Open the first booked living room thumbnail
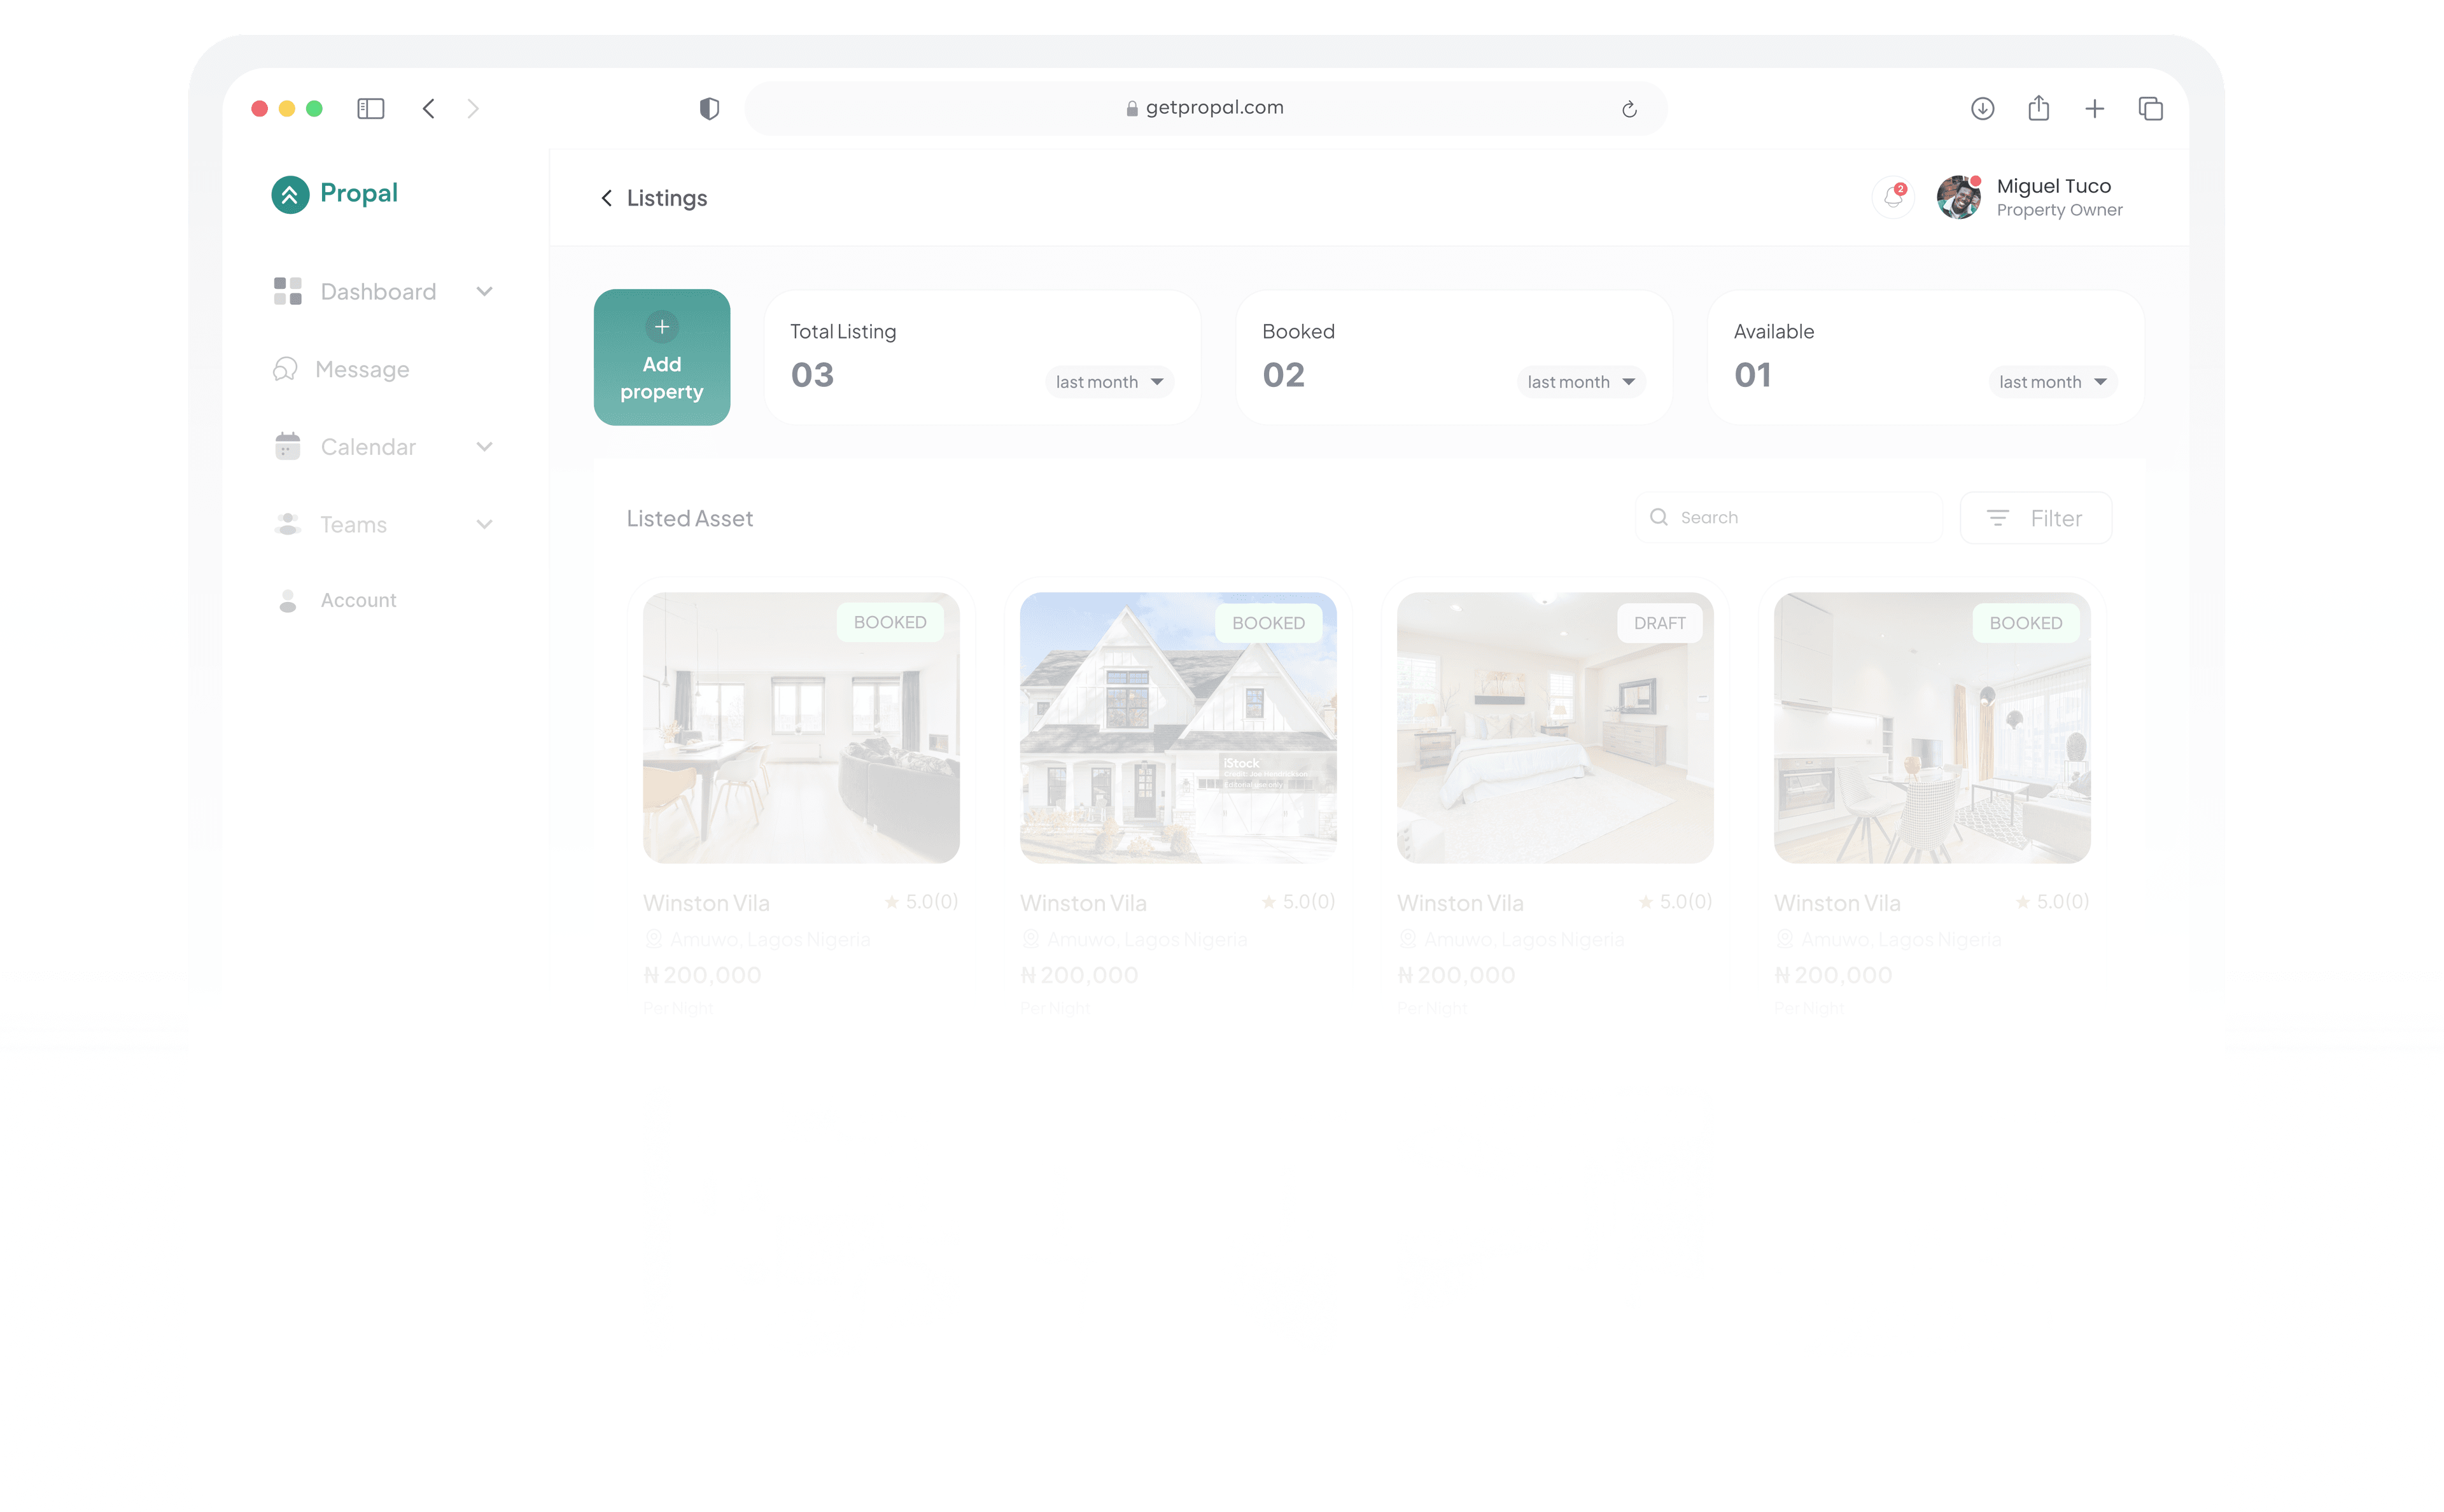Image resolution: width=2444 pixels, height=1512 pixels. pyautogui.click(x=801, y=728)
